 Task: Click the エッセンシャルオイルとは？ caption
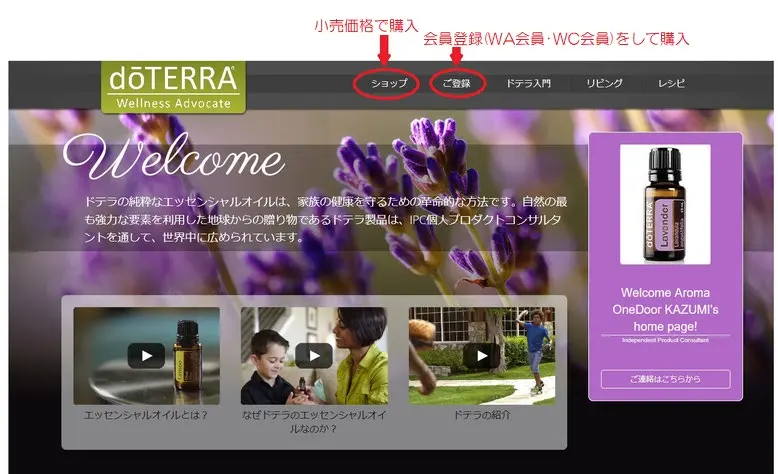[146, 415]
